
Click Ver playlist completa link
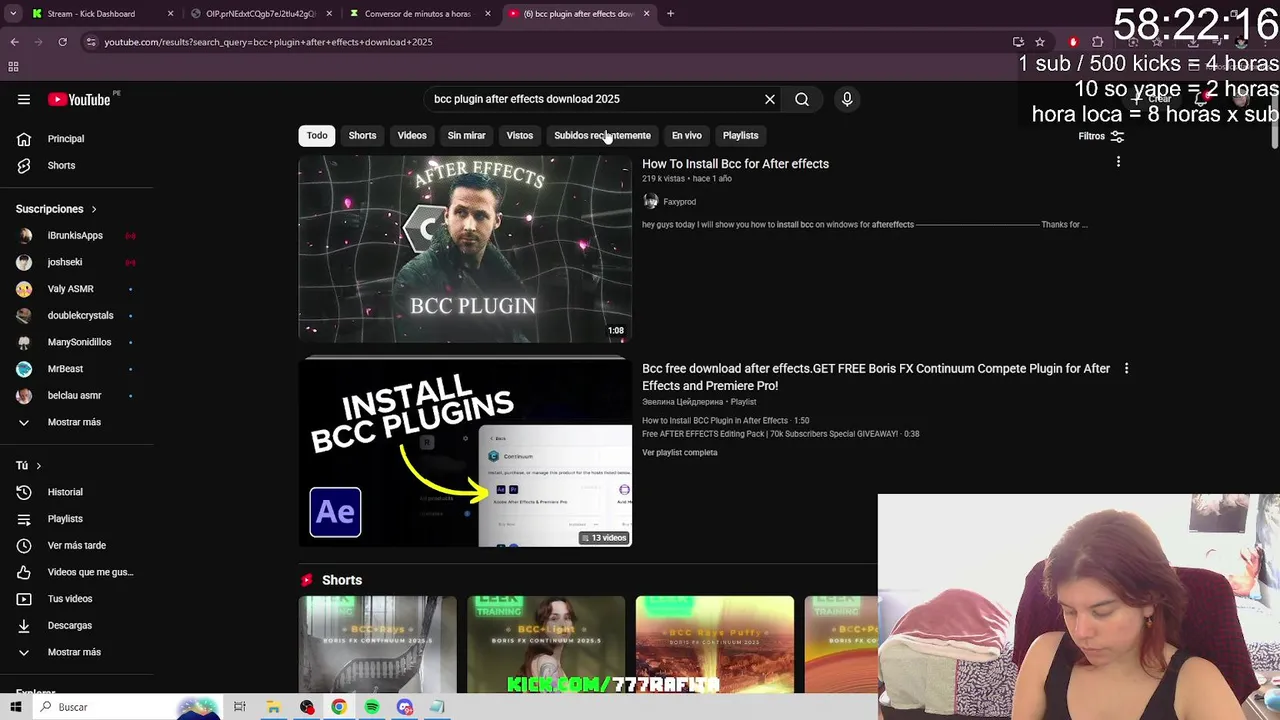pos(679,452)
